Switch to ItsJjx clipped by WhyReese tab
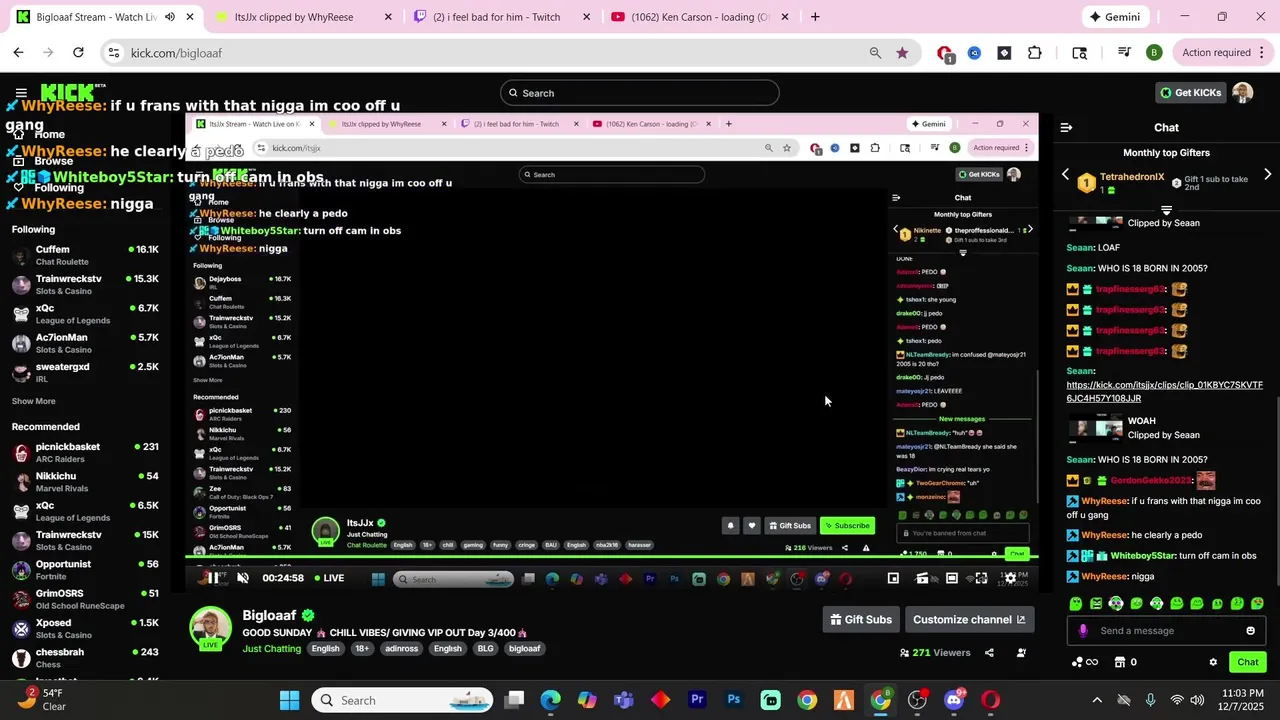 (300, 17)
